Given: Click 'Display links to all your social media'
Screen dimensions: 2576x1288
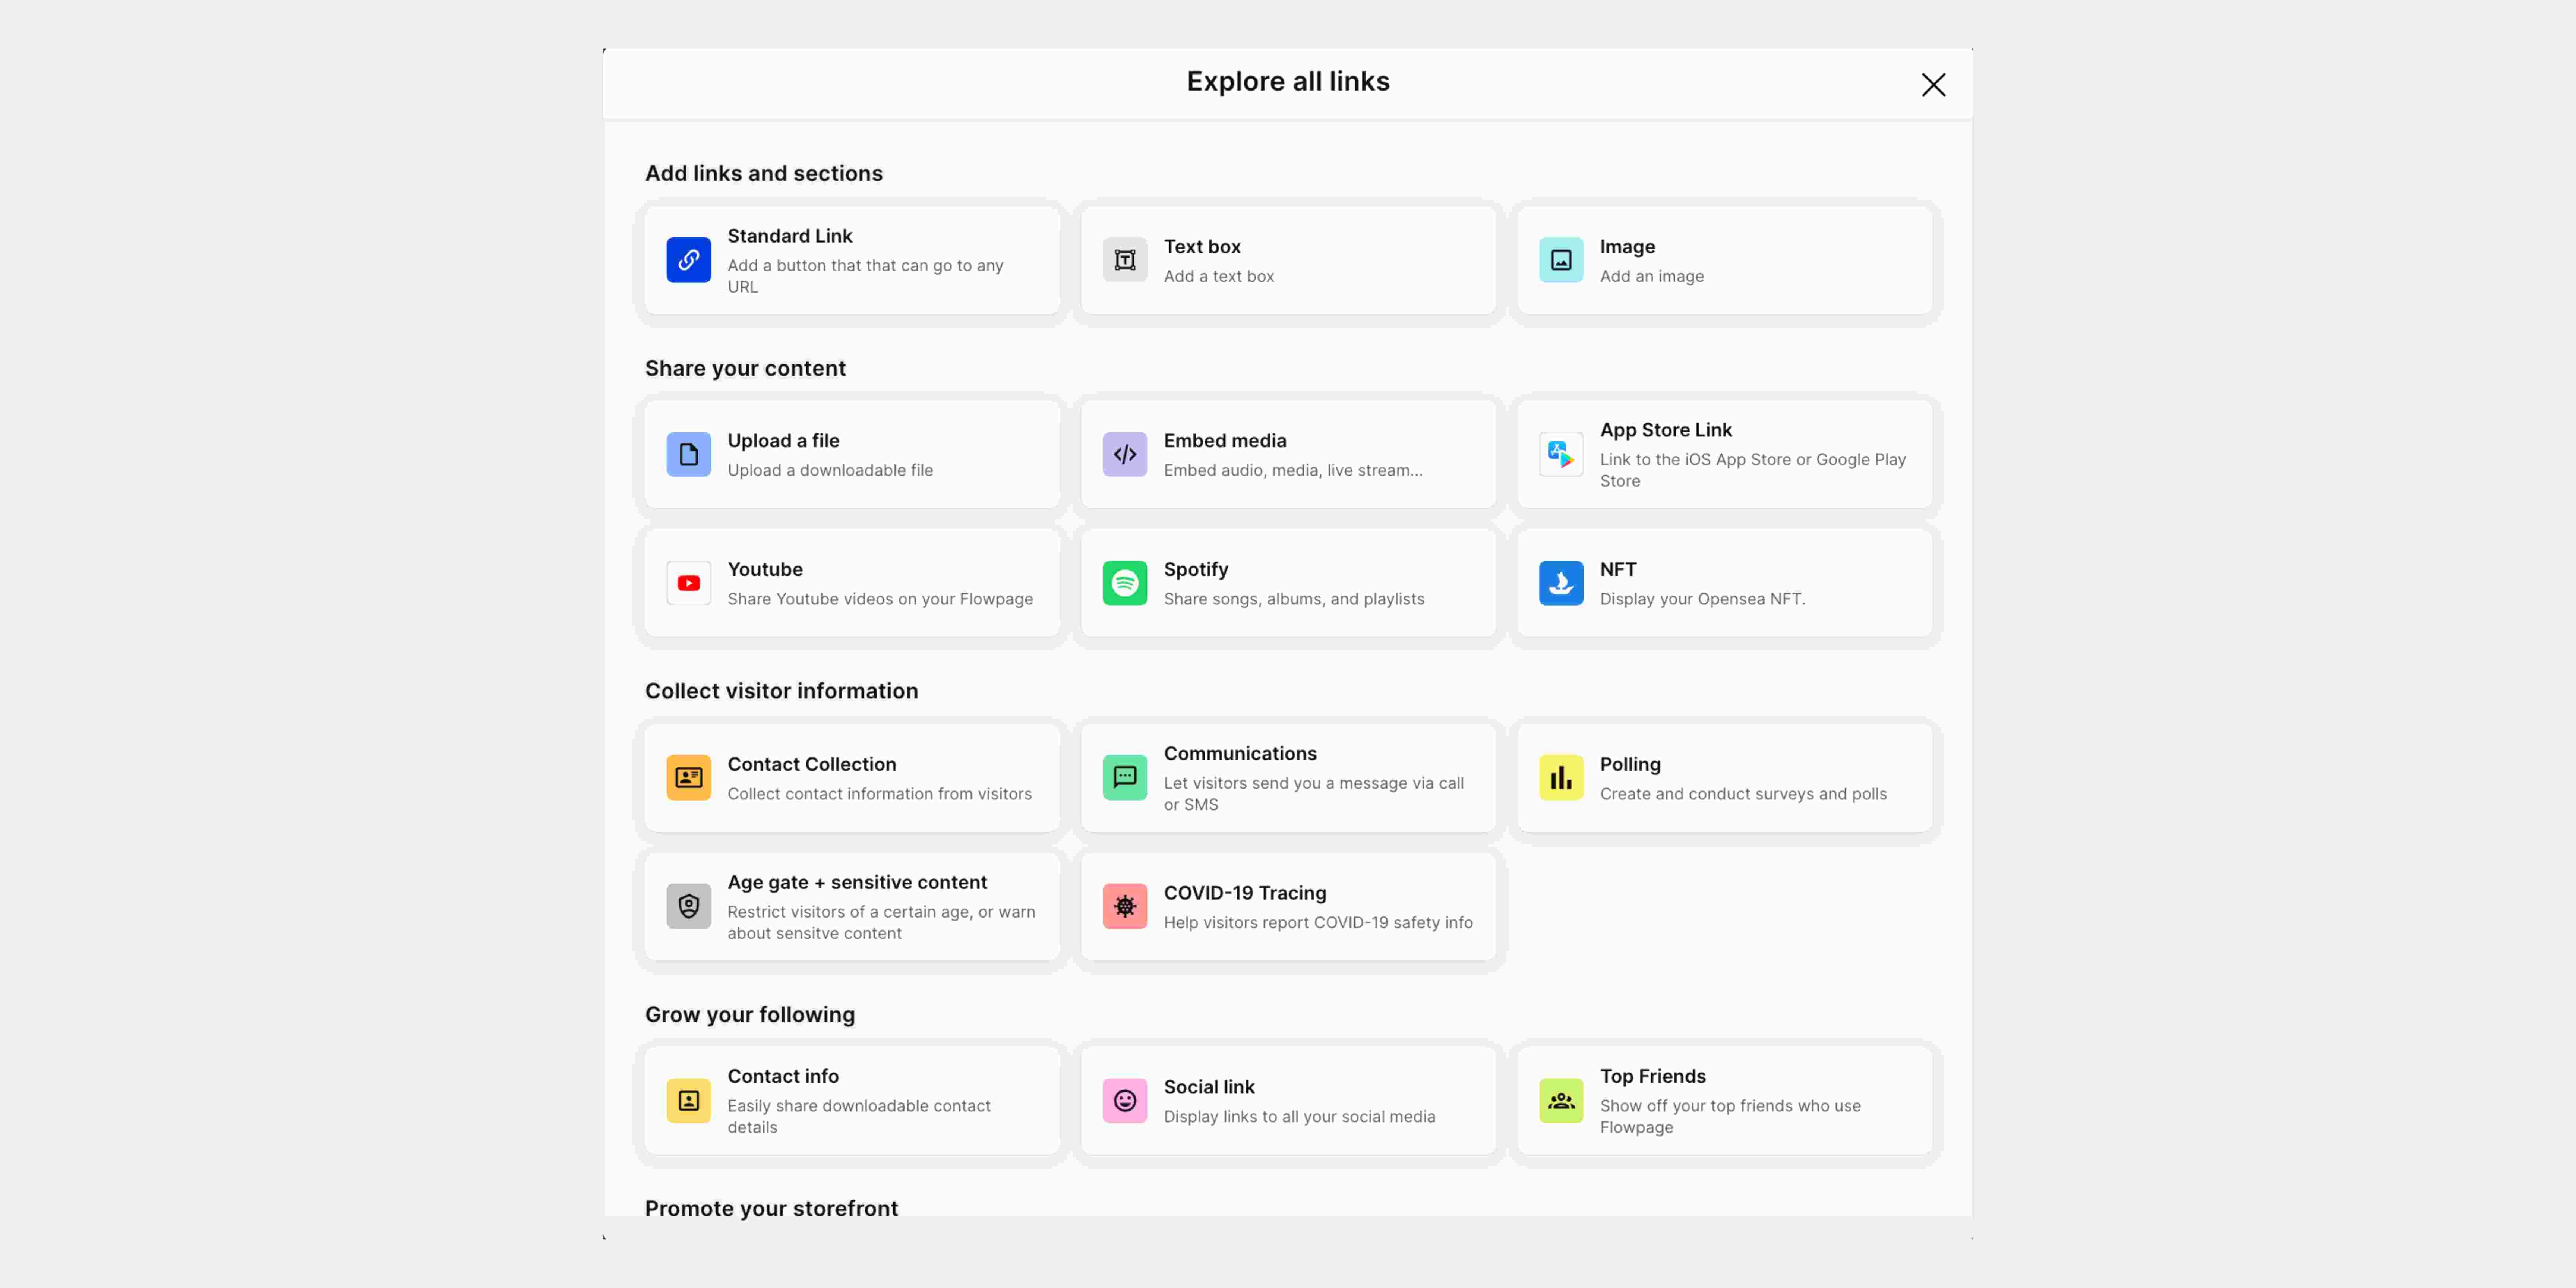Looking at the screenshot, I should click(x=1299, y=1117).
